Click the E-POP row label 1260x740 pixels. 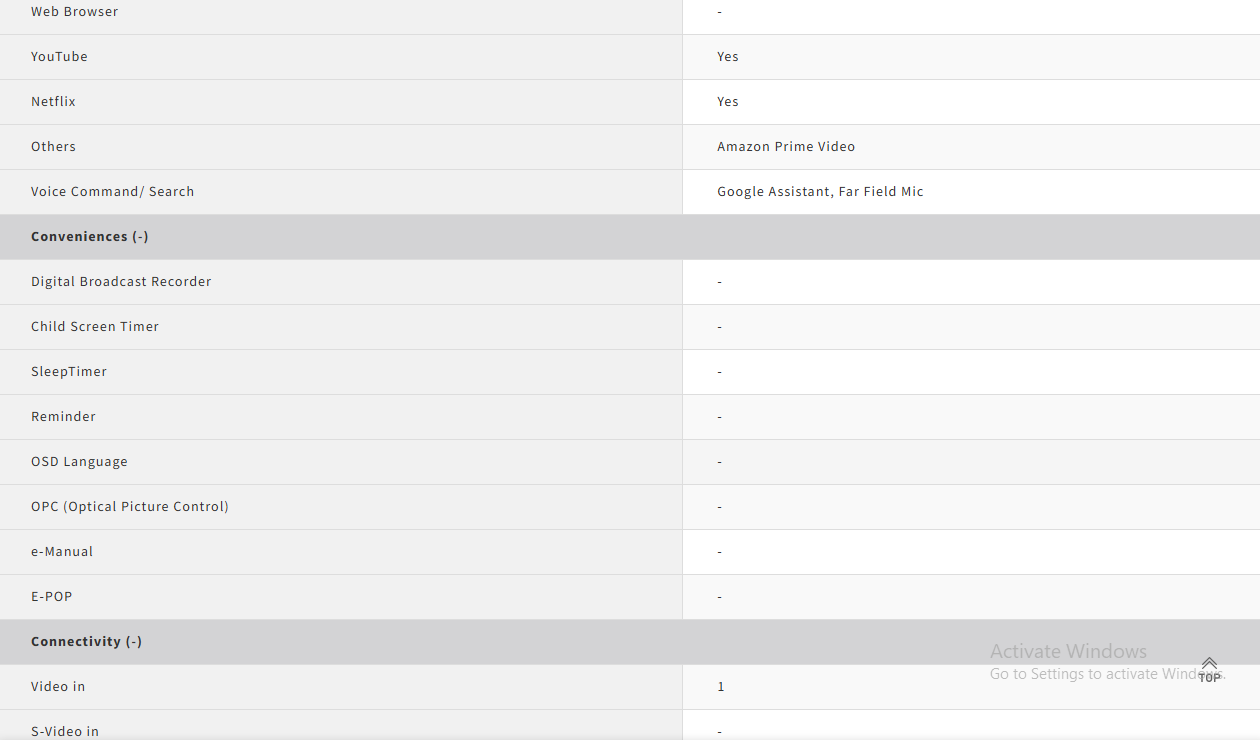tap(52, 597)
